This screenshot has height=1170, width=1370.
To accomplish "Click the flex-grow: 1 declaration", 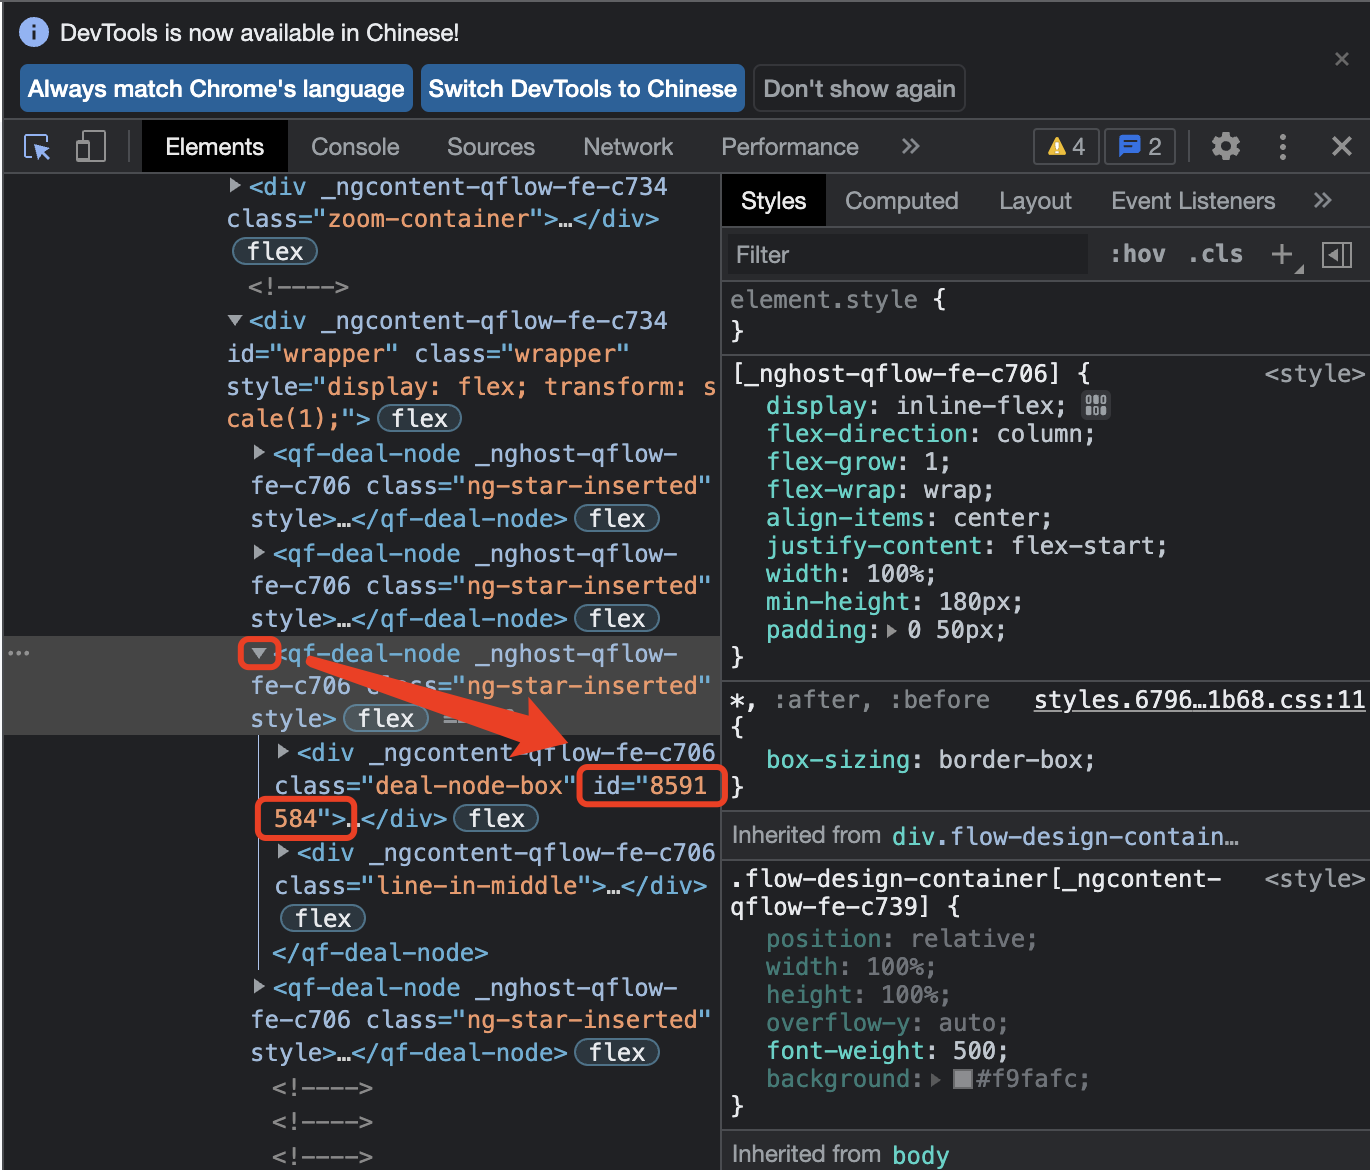I will click(858, 462).
